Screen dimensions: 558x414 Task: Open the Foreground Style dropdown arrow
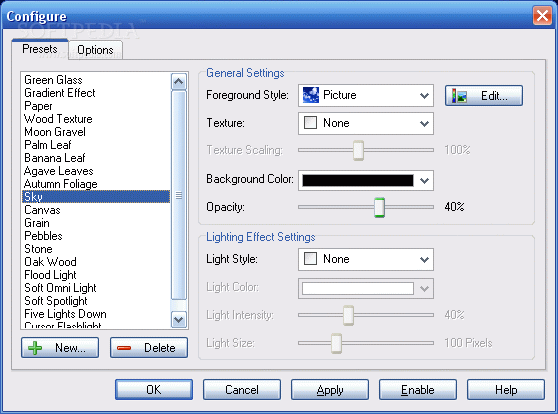point(424,95)
